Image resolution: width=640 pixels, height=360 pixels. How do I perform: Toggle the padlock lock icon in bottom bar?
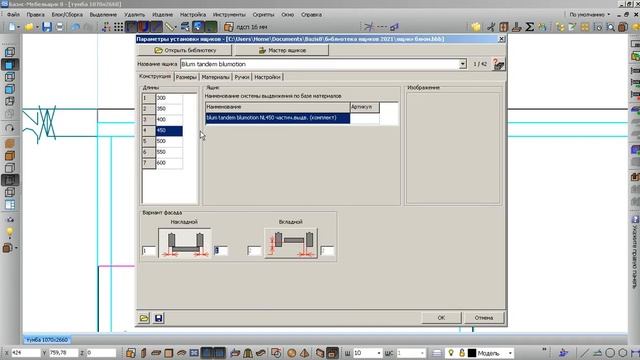click(462, 353)
